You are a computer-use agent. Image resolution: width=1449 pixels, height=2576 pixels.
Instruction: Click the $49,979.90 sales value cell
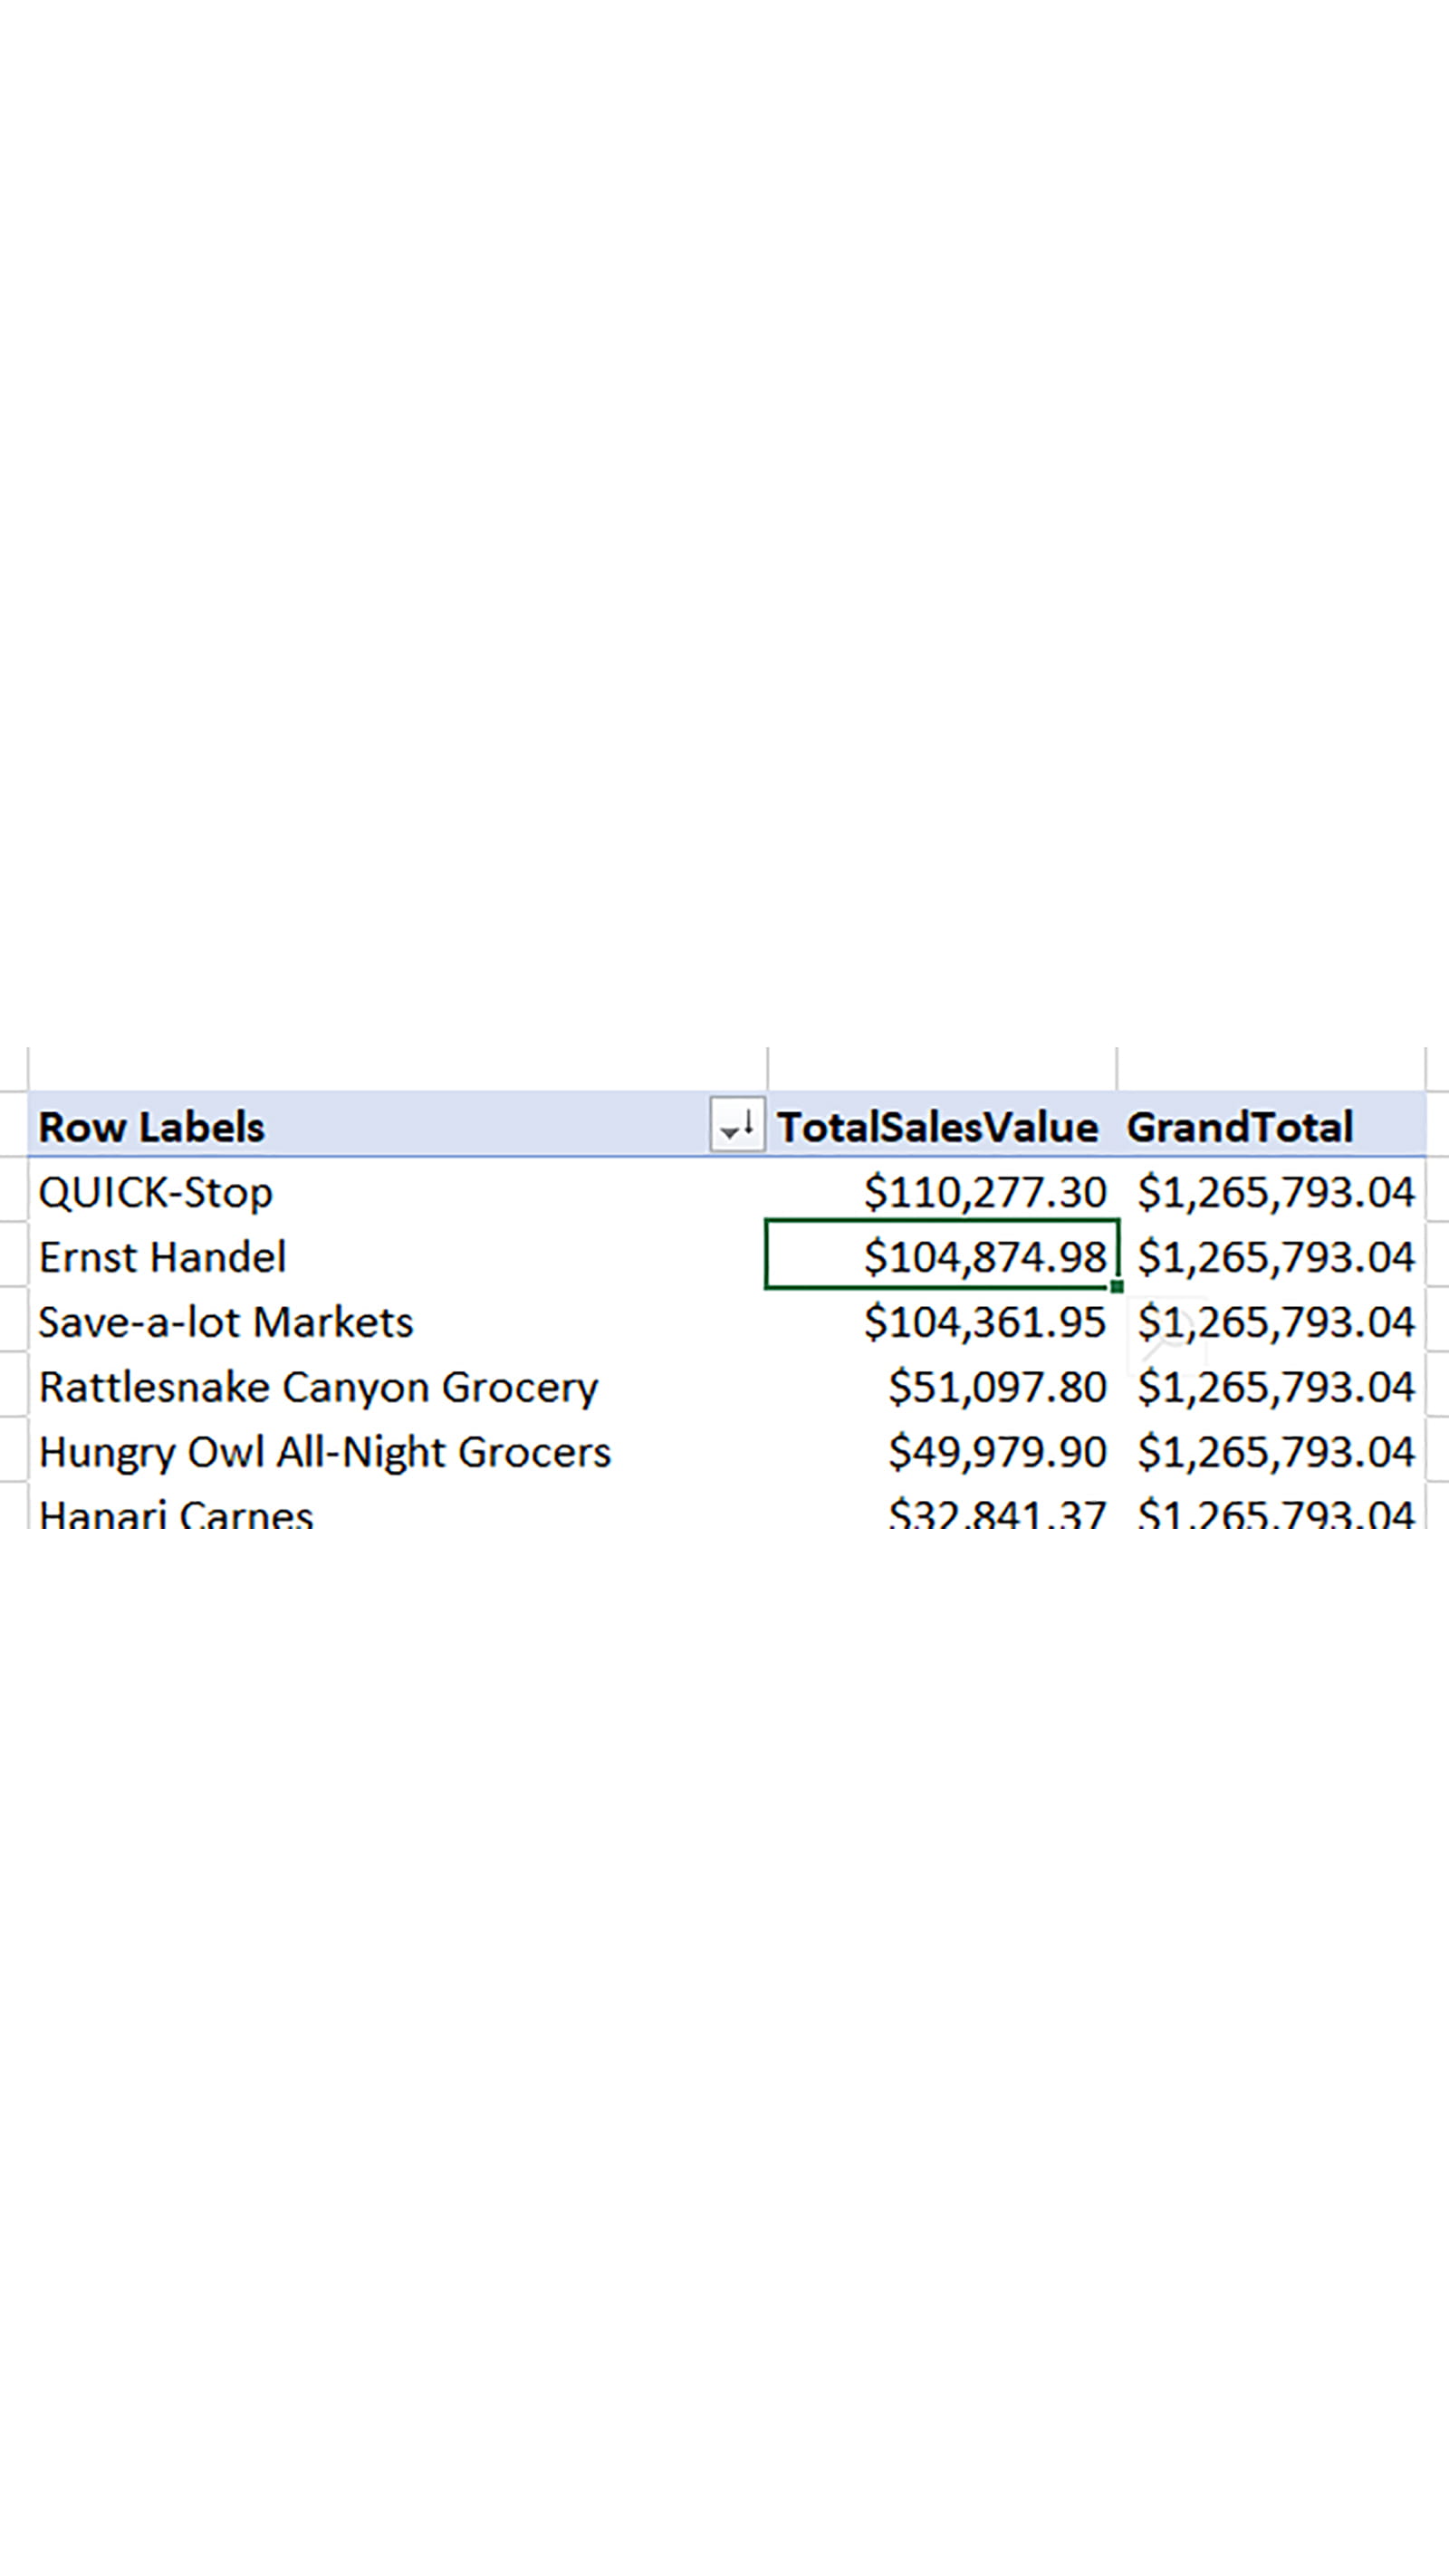[x=996, y=1452]
